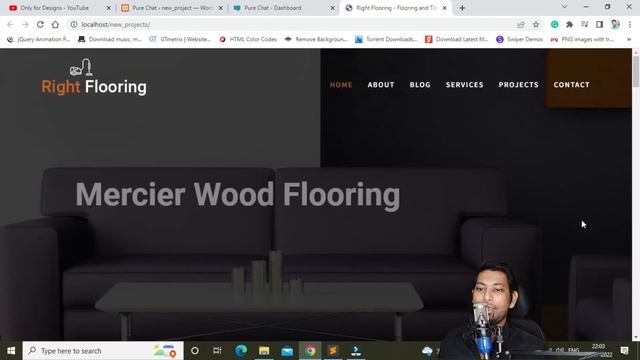The height and width of the screenshot is (360, 640).
Task: Toggle the browser side panel icon
Action: [x=600, y=24]
